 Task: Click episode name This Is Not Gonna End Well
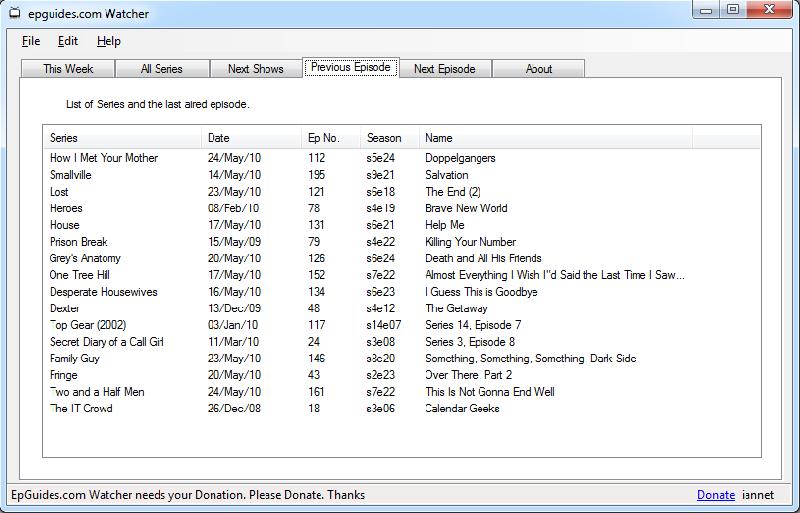[x=489, y=392]
